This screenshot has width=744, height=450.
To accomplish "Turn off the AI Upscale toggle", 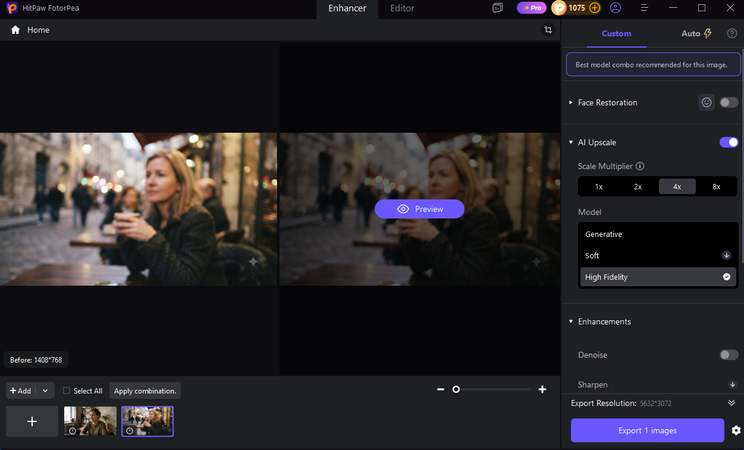I will pyautogui.click(x=729, y=142).
